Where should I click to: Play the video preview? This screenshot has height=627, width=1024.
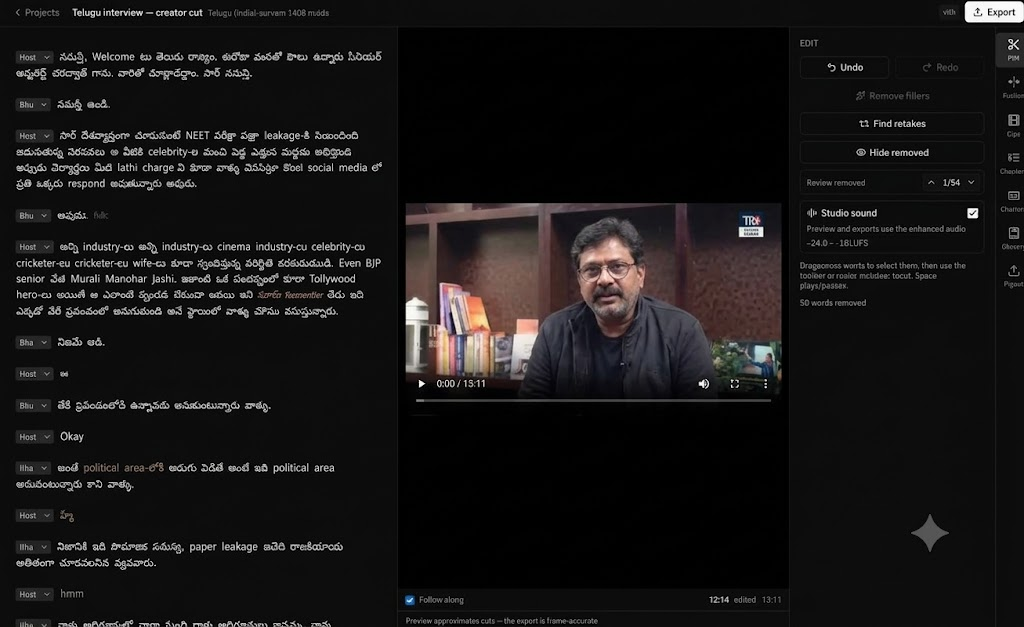pos(421,383)
